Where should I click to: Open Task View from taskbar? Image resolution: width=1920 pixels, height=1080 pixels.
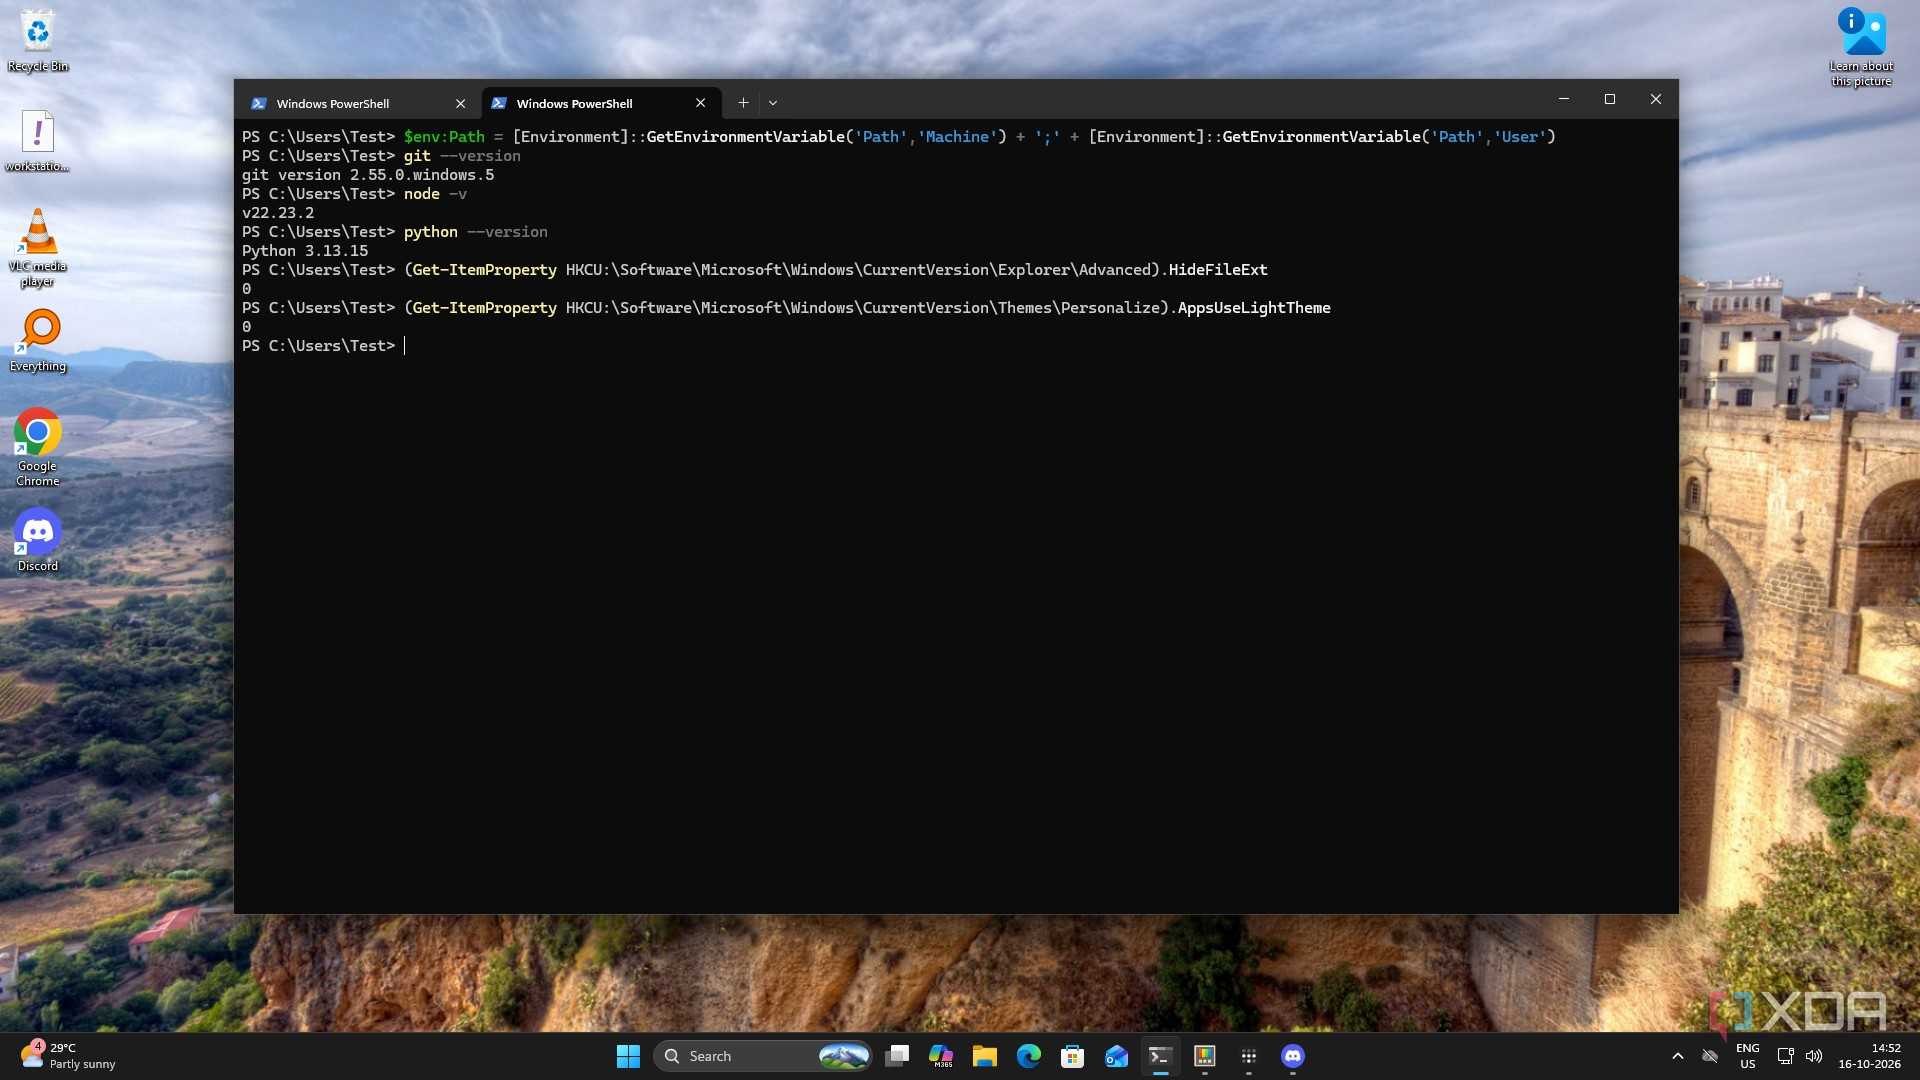tap(897, 1056)
